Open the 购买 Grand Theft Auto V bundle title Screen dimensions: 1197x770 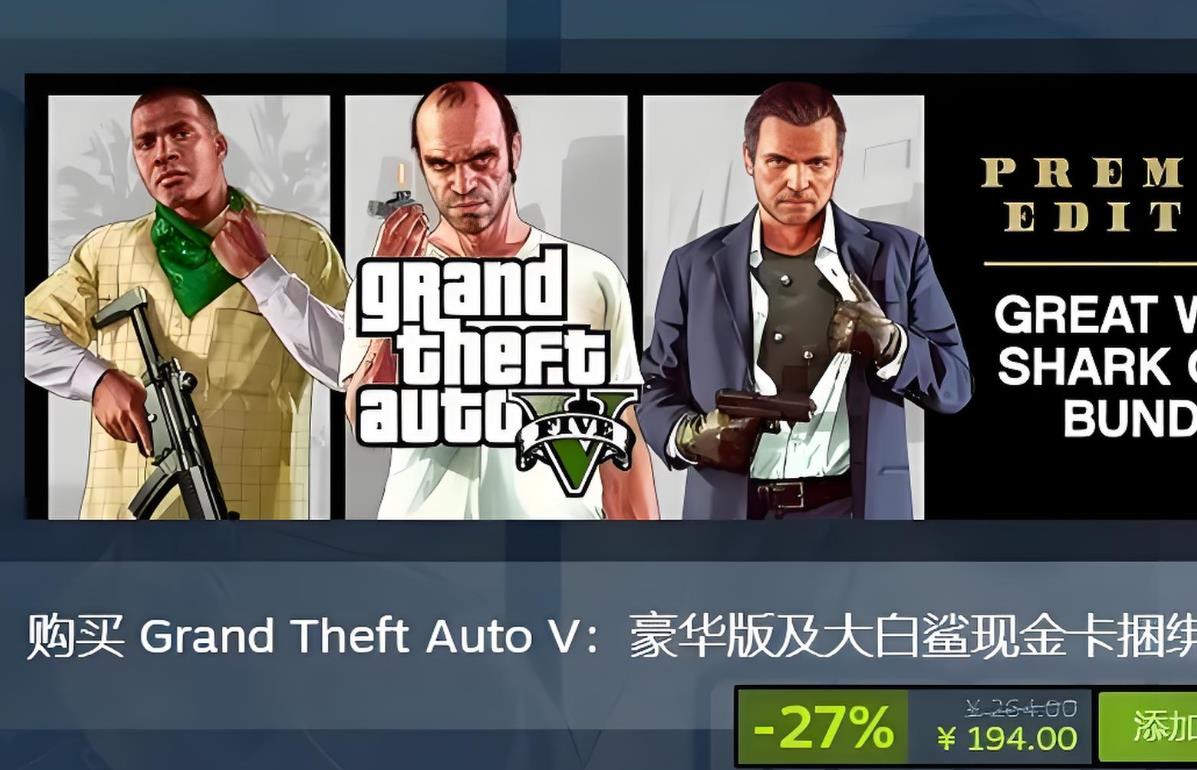pos(611,636)
